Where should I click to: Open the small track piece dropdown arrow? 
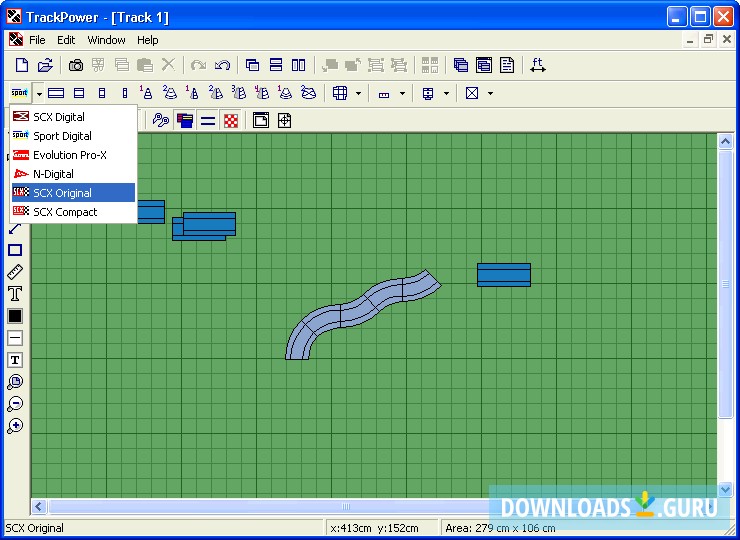[x=402, y=93]
